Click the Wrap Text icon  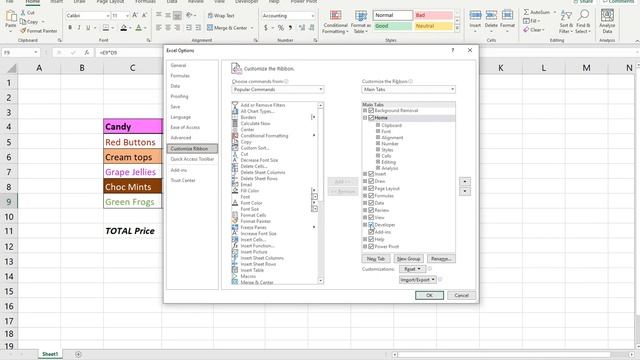[x=210, y=16]
